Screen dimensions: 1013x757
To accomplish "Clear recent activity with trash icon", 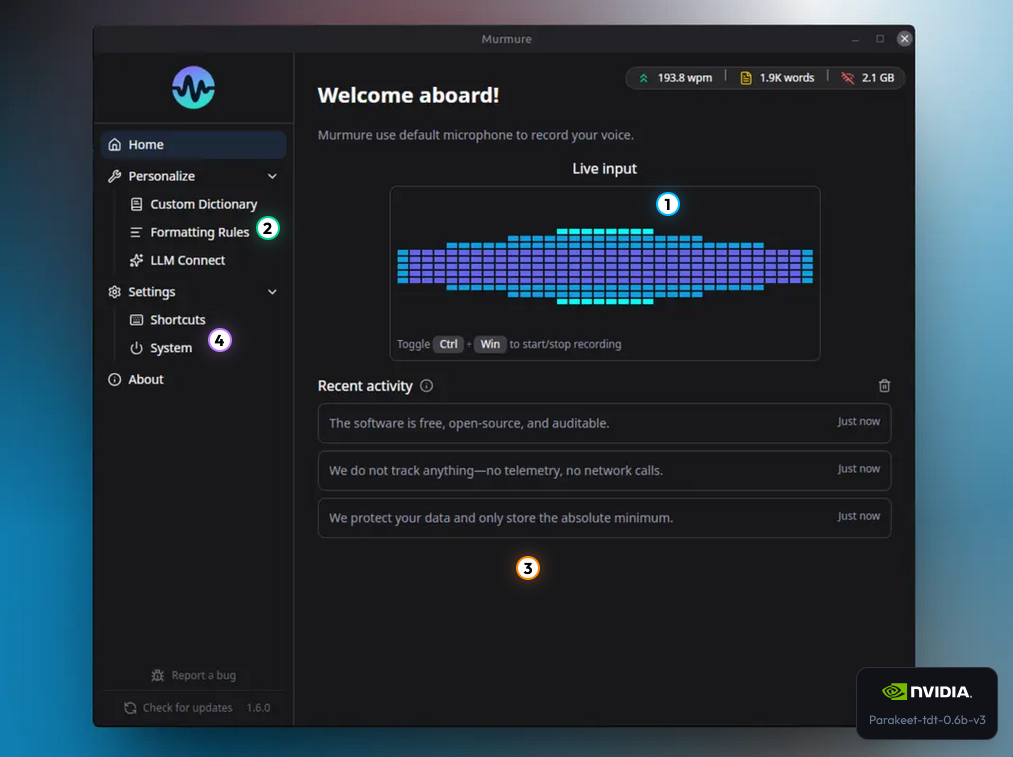I will [884, 386].
